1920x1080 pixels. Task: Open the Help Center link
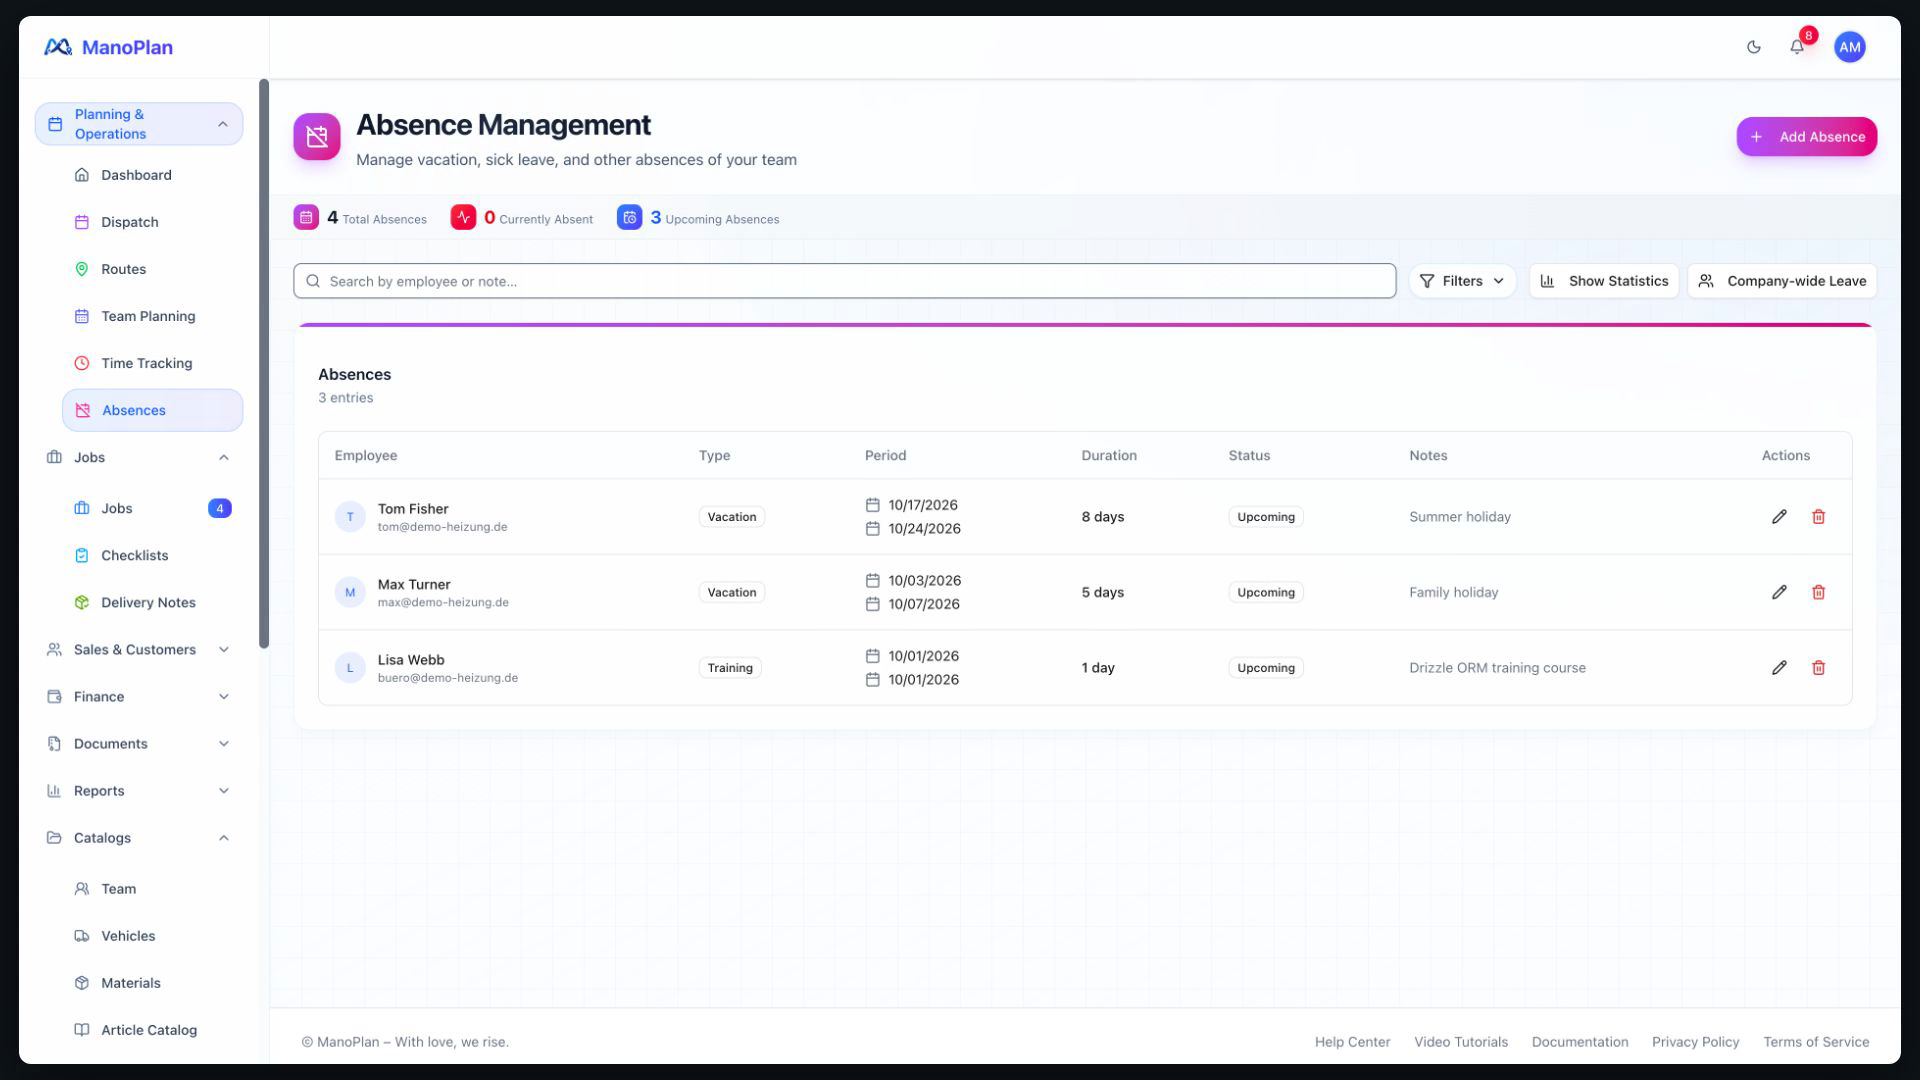tap(1352, 1042)
